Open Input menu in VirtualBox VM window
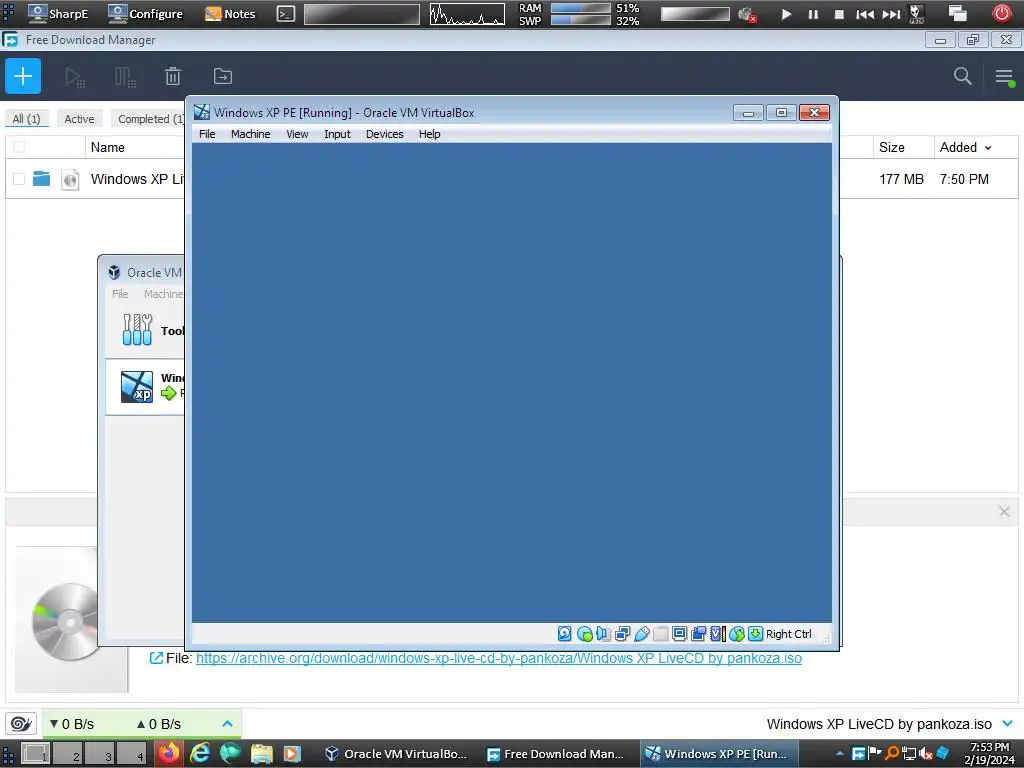Viewport: 1024px width, 768px height. (x=337, y=134)
